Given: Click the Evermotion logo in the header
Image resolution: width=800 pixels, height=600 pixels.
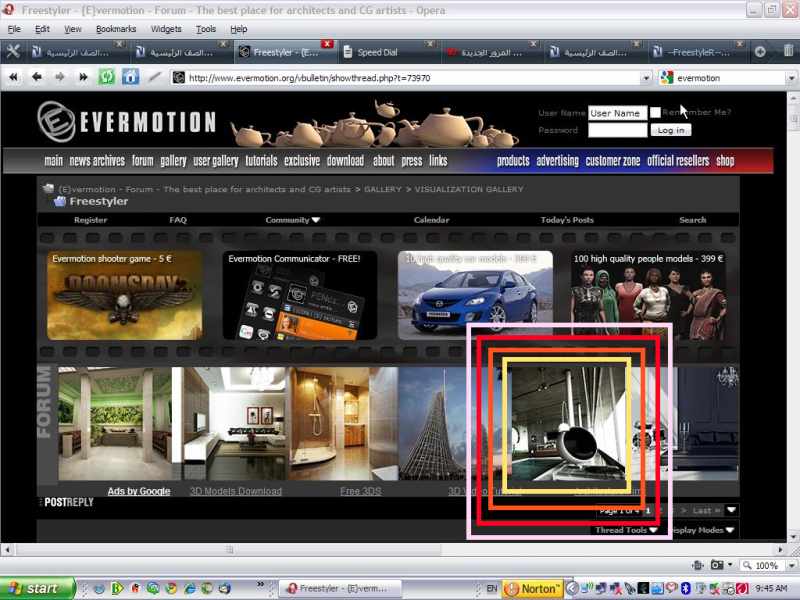Looking at the screenshot, I should (x=127, y=121).
